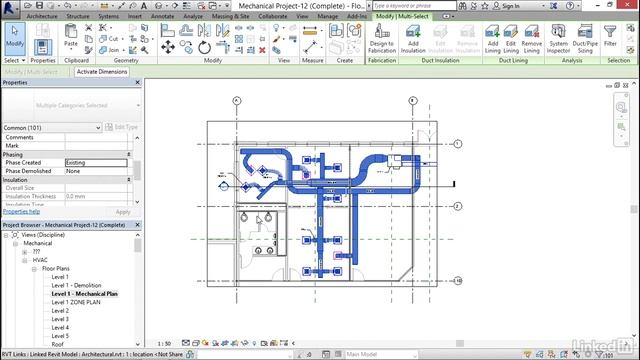Select the Trim/Extend to Corner tool
This screenshot has height=360, width=640.
click(x=223, y=47)
